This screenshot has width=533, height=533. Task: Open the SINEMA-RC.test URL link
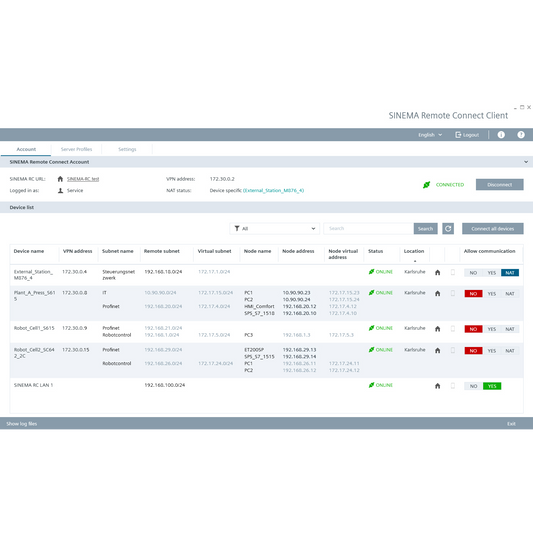click(83, 179)
